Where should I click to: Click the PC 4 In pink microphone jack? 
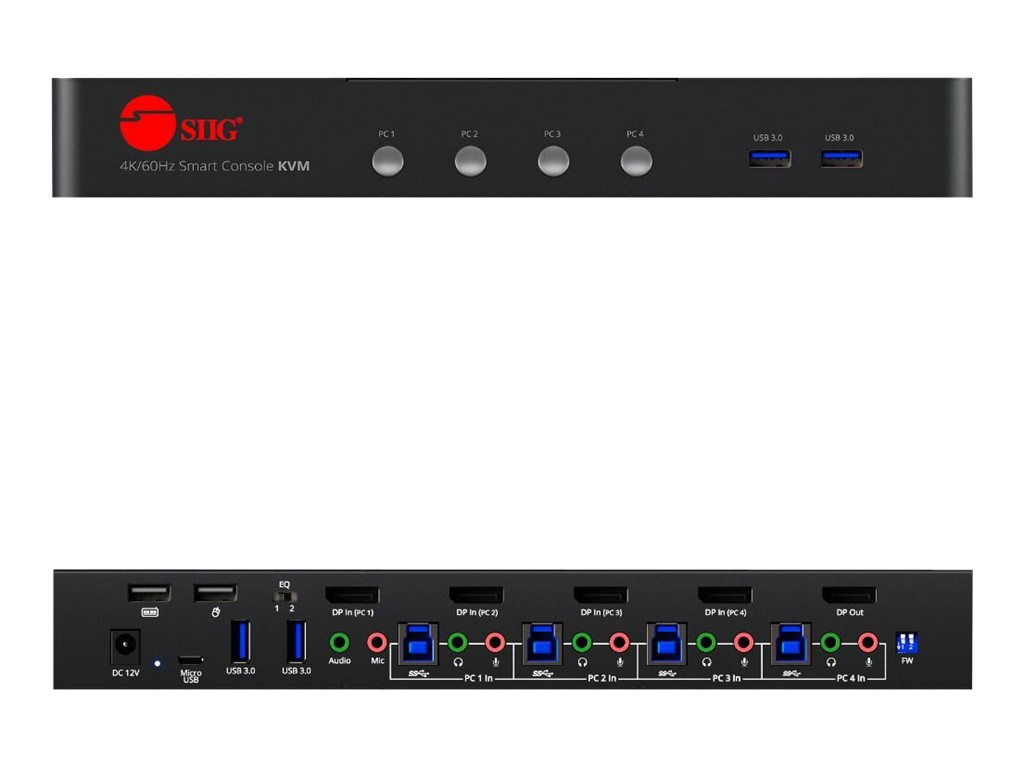coord(867,643)
